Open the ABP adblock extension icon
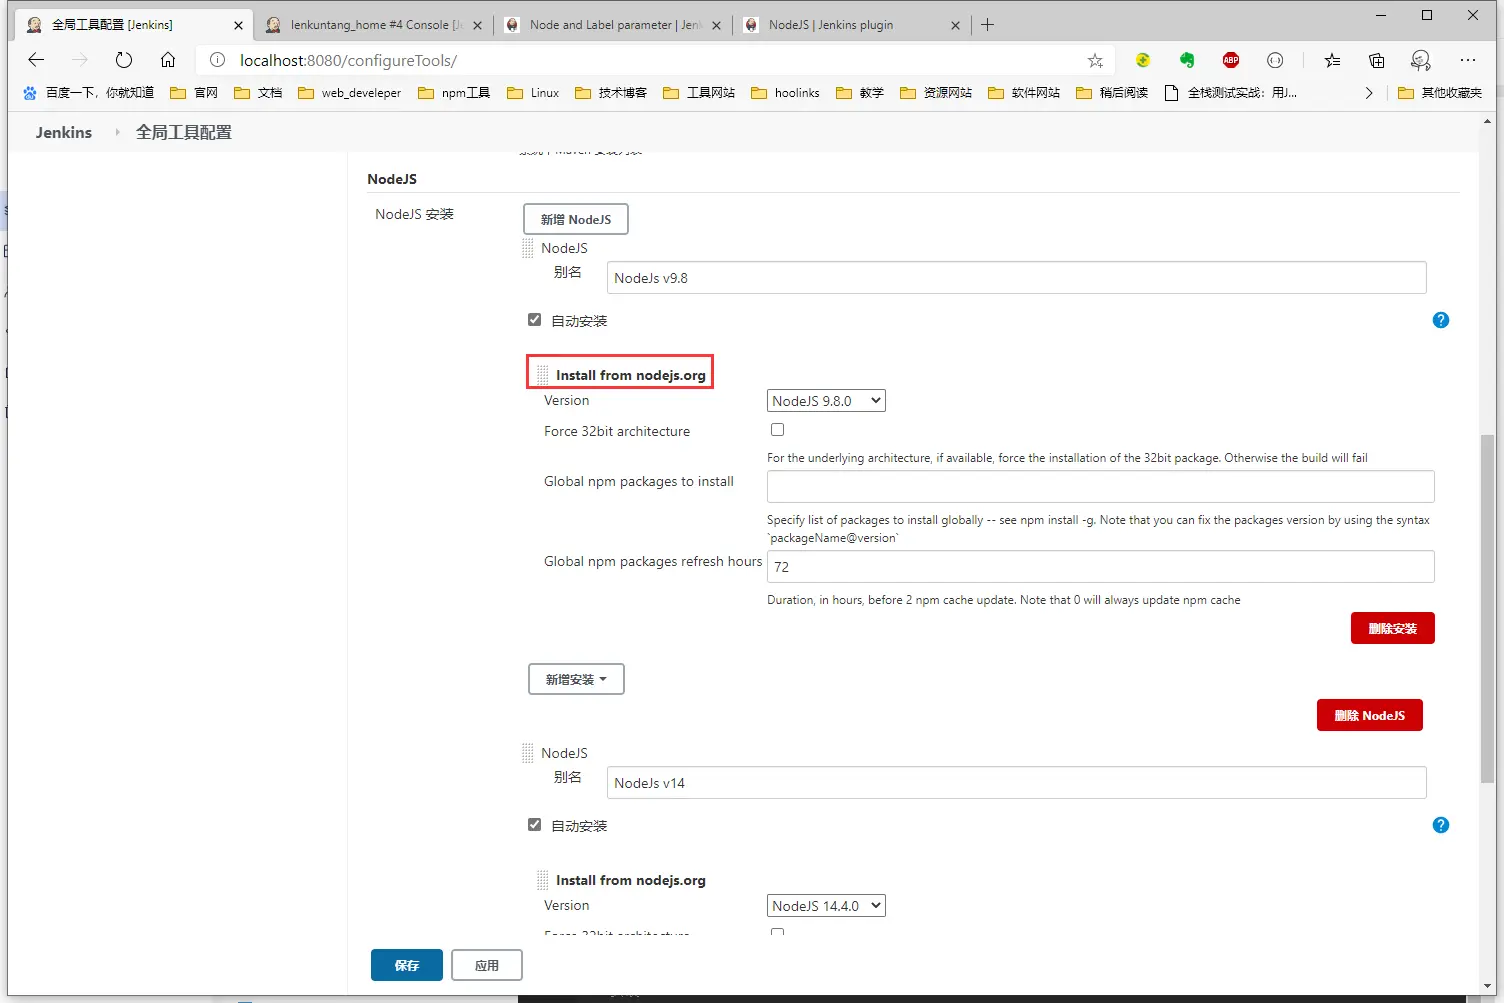The height and width of the screenshot is (1003, 1504). 1231,60
